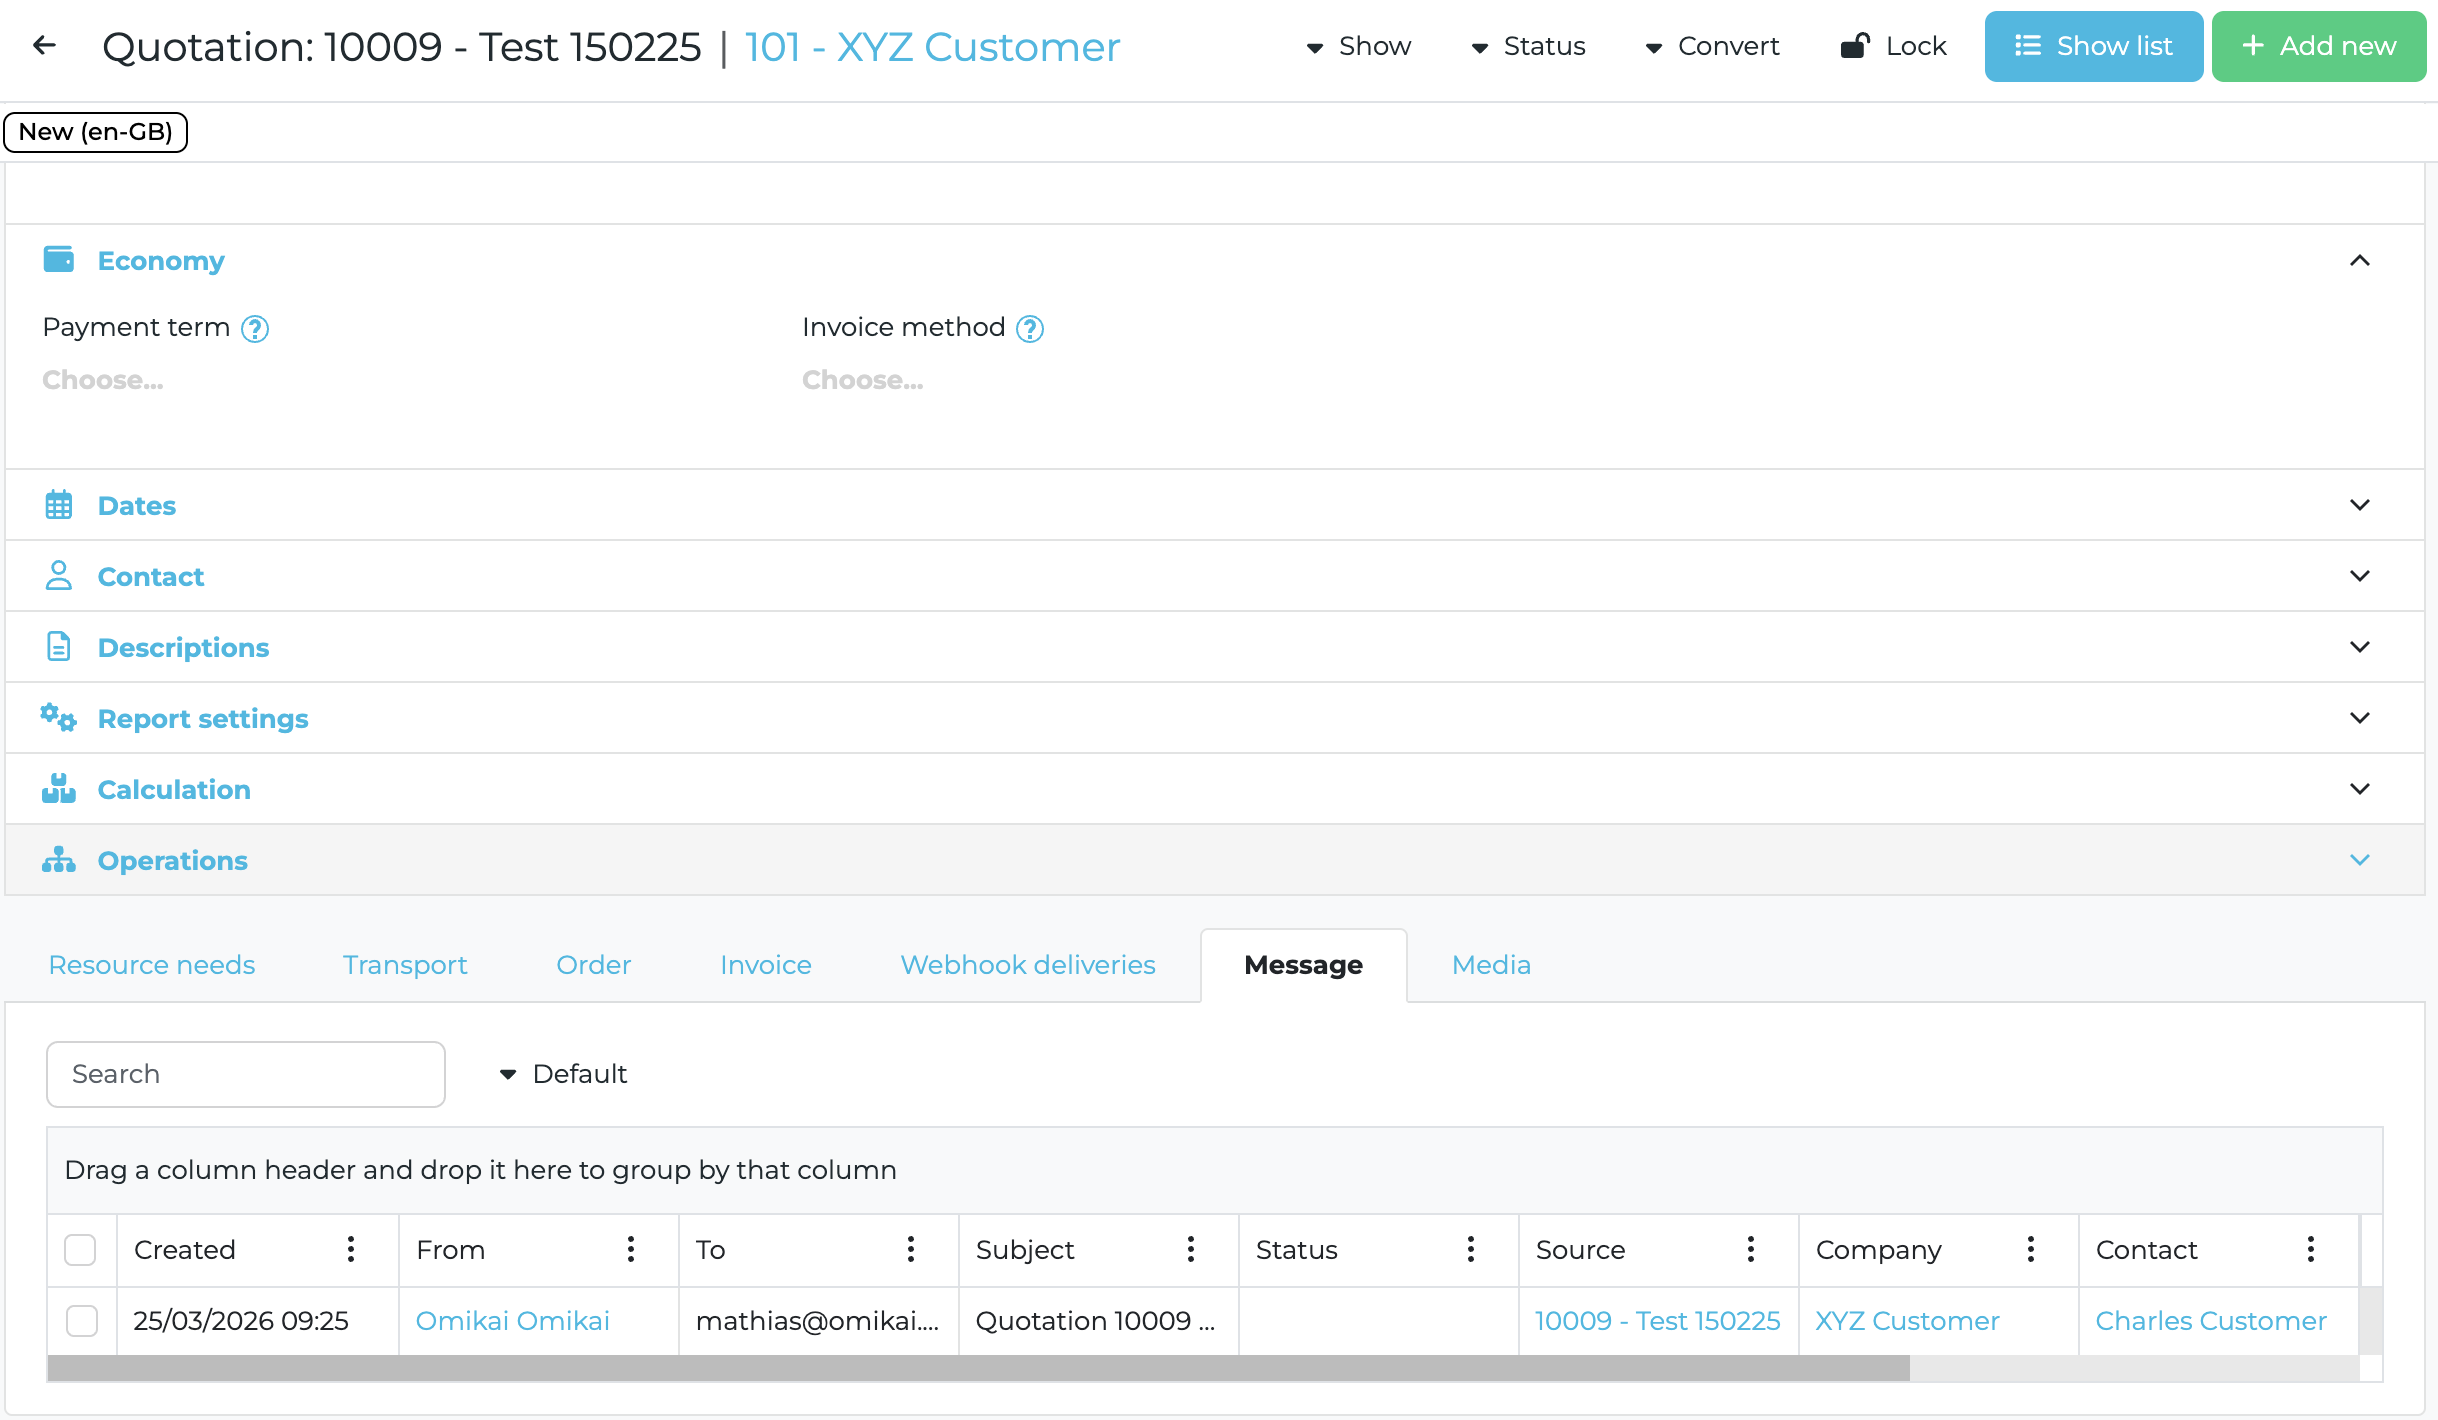Switch to the Media tab

(x=1491, y=965)
